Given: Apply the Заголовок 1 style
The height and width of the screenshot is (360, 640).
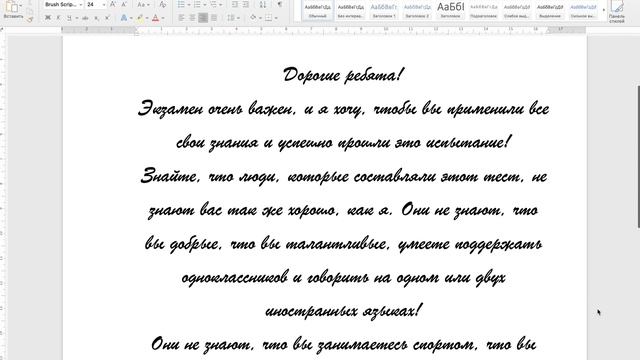Looking at the screenshot, I should (x=384, y=11).
